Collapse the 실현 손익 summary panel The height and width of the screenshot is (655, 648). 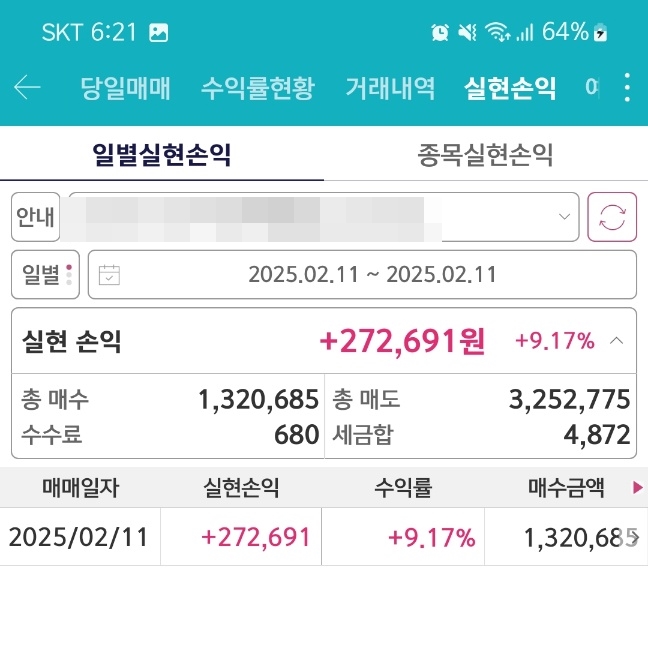[617, 341]
